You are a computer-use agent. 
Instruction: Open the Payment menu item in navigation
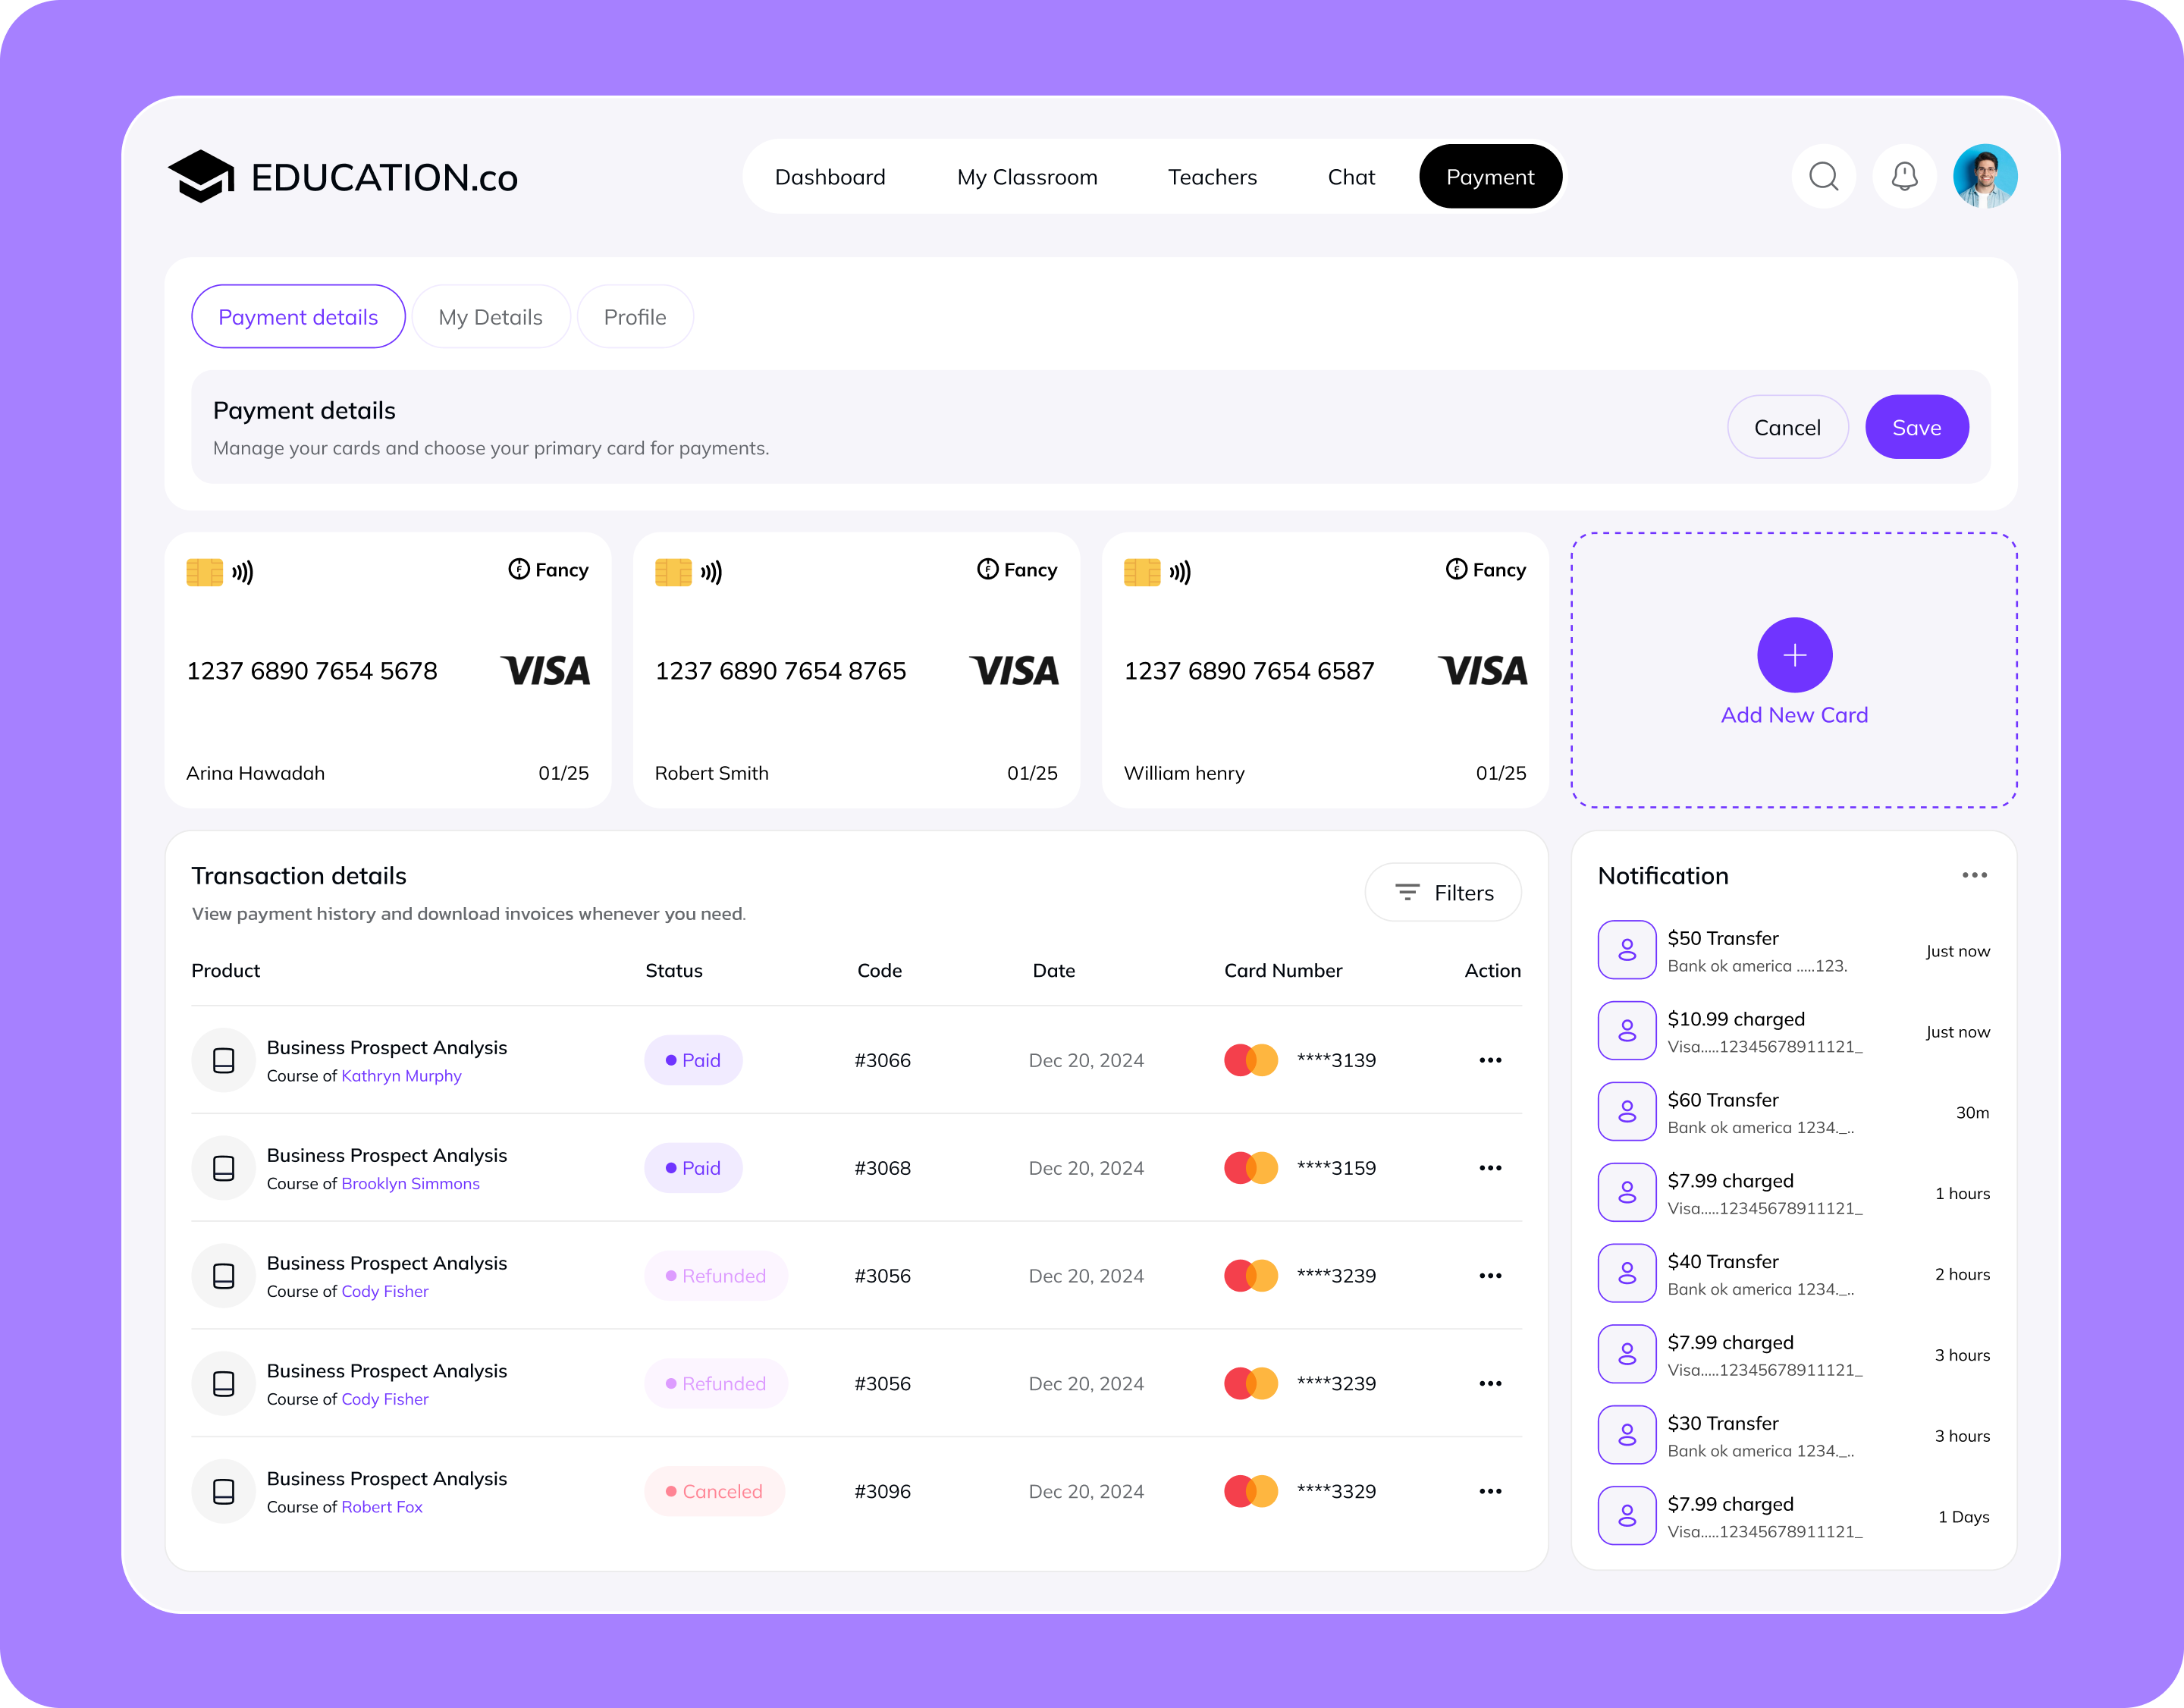tap(1490, 176)
